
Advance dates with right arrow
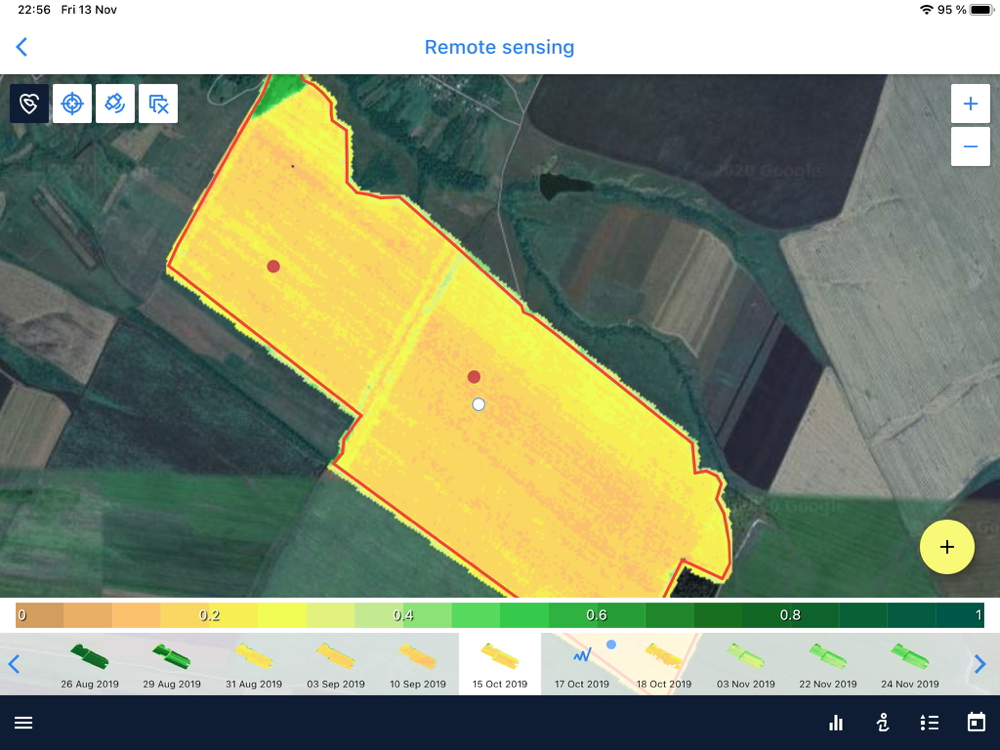[980, 664]
